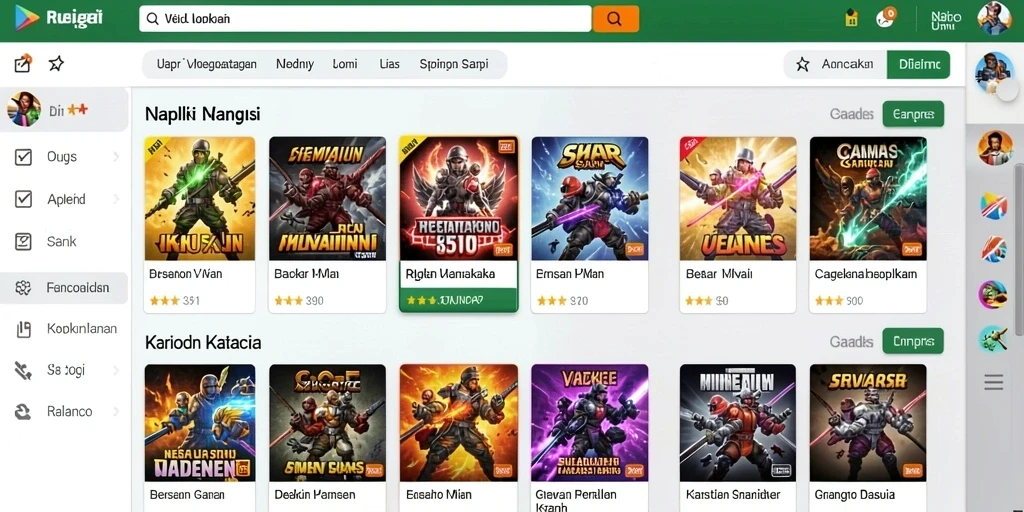The image size is (1024, 512).
Task: Click the Aoncakan button
Action: (x=835, y=64)
